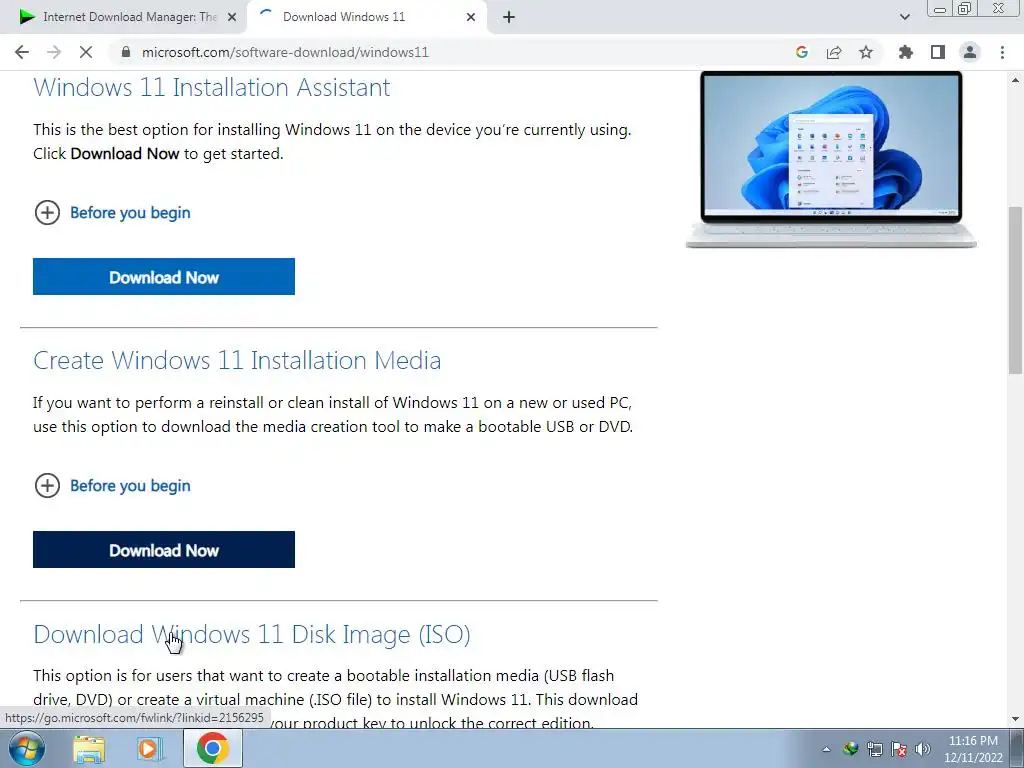The image size is (1024, 768).
Task: Download Now for Create Installation Media
Action: tap(164, 550)
